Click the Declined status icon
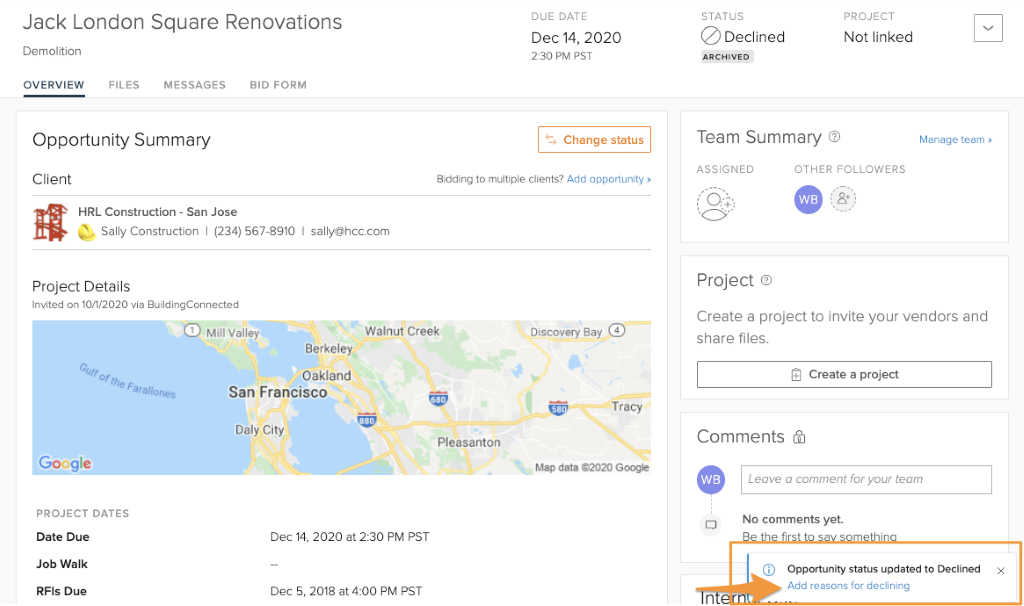 coord(710,37)
